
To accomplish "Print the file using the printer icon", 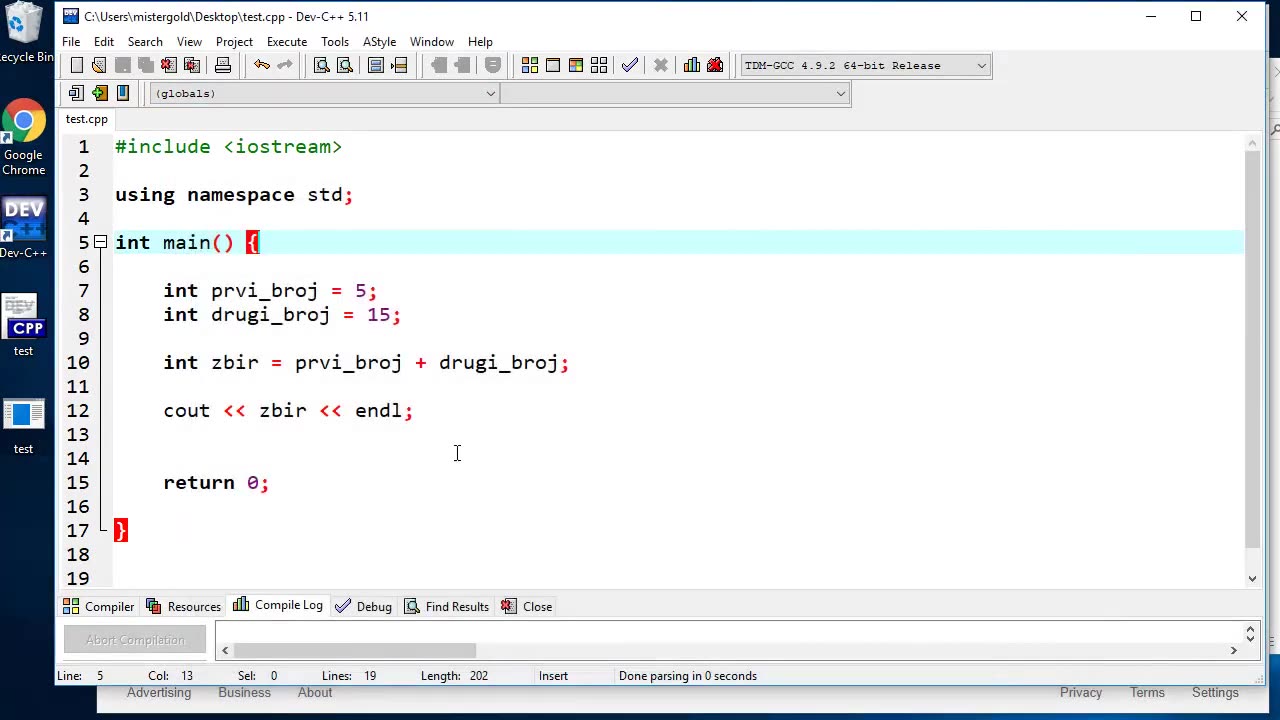I will pyautogui.click(x=223, y=65).
